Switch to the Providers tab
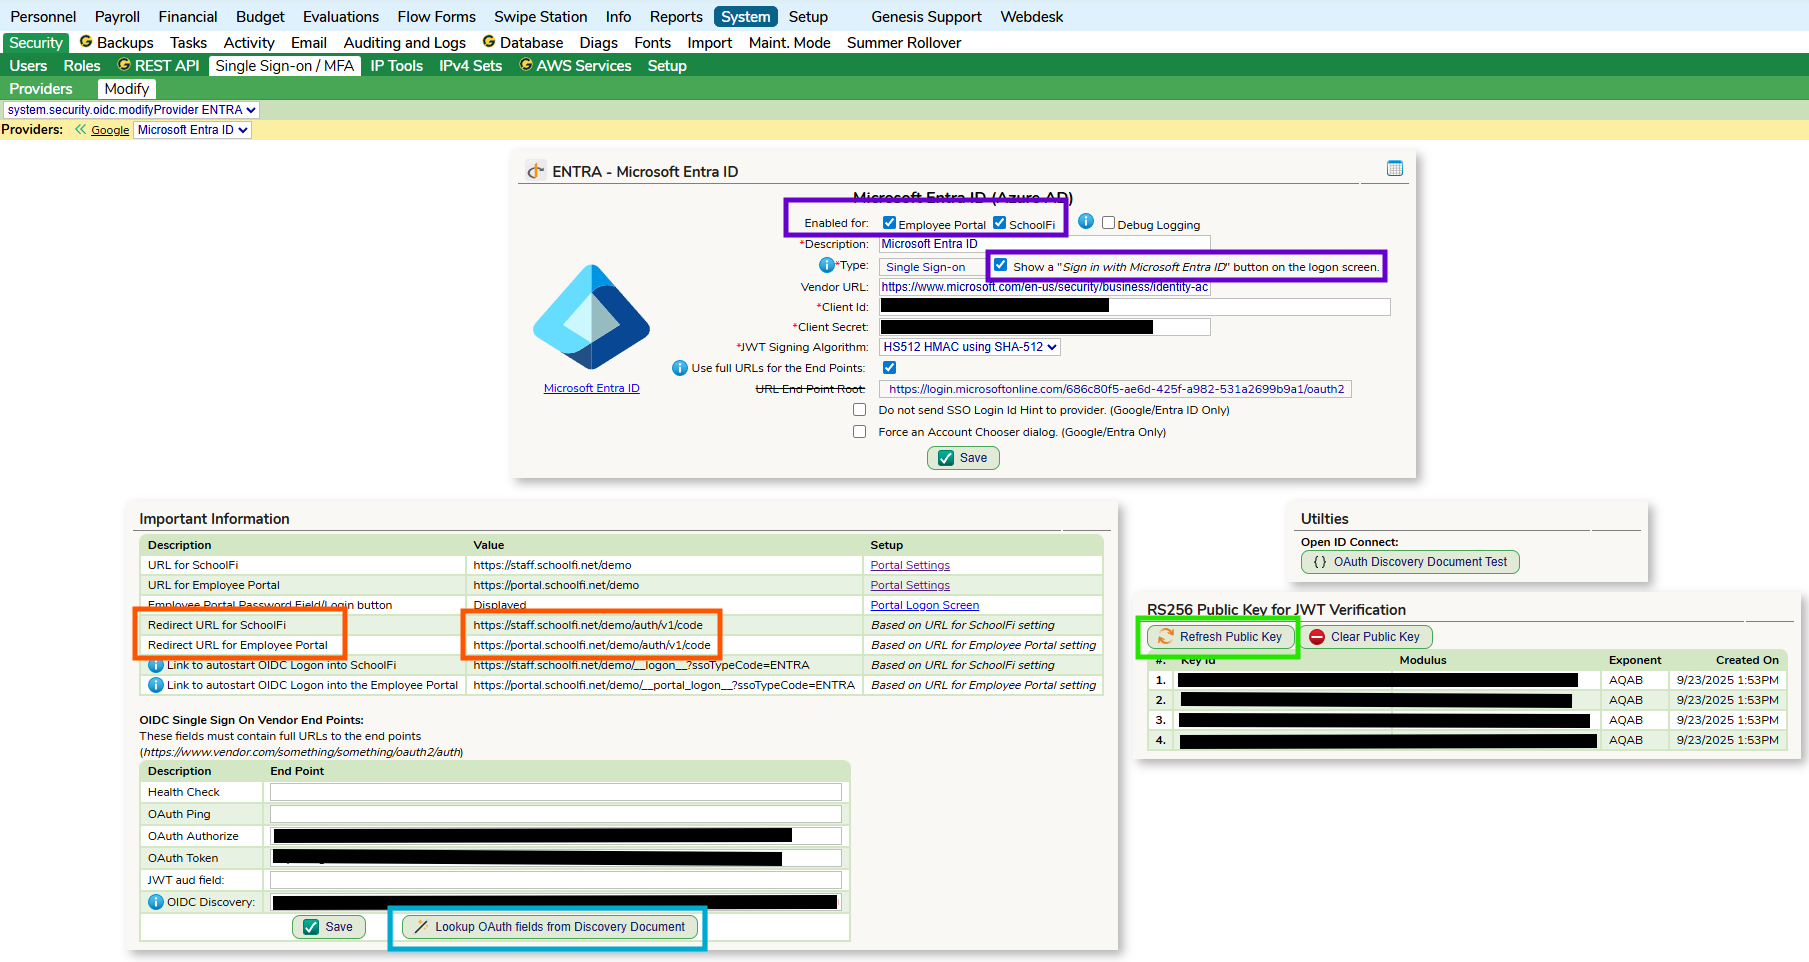The width and height of the screenshot is (1809, 962). click(41, 89)
